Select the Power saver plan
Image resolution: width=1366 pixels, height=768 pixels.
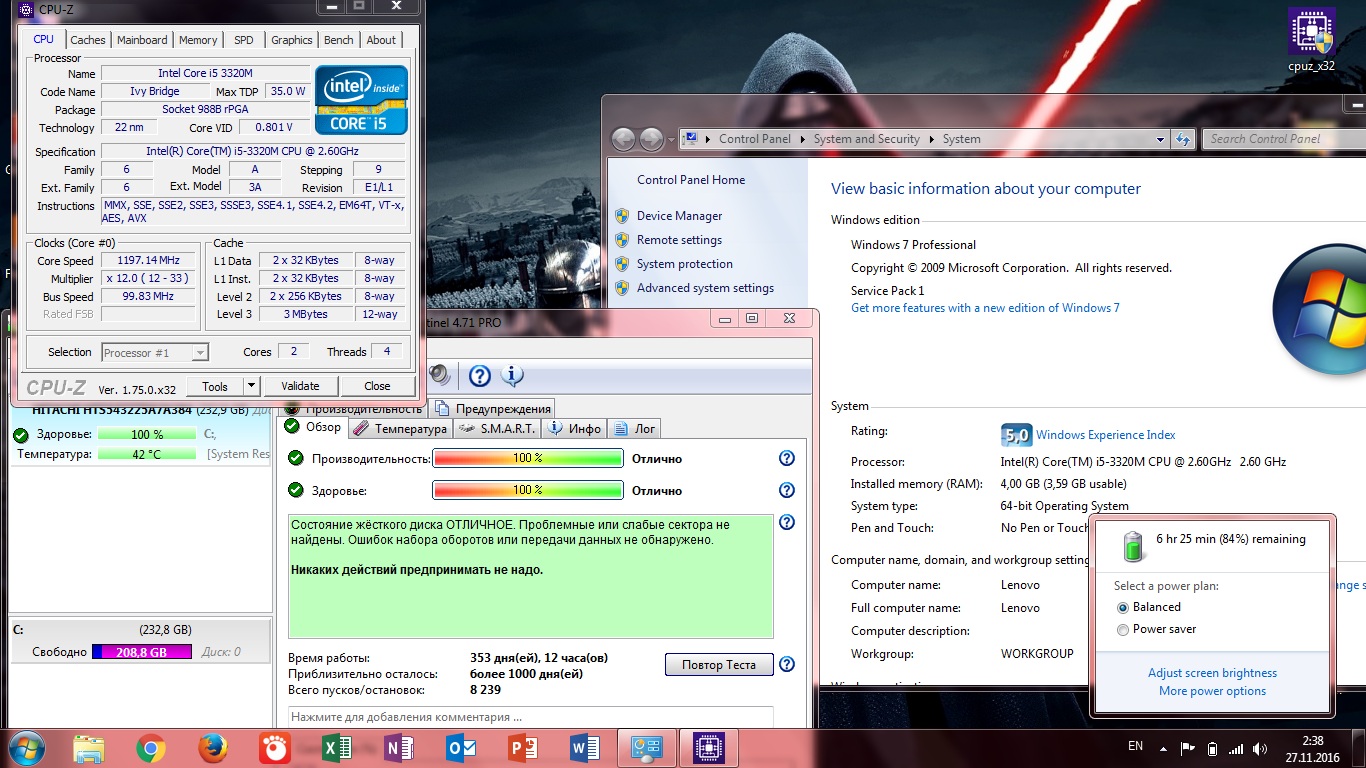[1123, 630]
